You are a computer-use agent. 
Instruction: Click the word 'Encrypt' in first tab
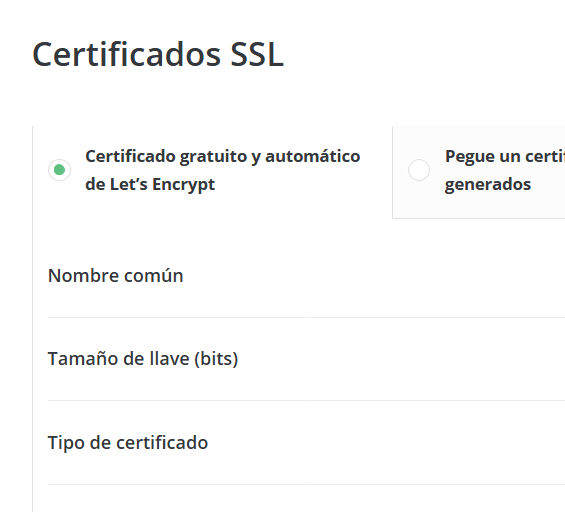click(x=184, y=185)
